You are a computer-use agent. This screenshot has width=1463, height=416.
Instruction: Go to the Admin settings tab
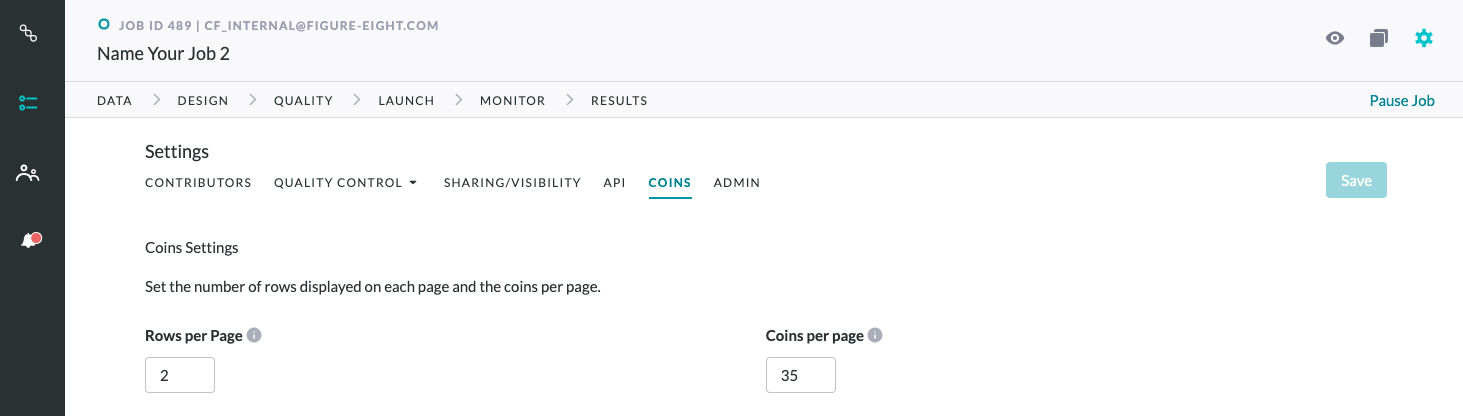[737, 183]
